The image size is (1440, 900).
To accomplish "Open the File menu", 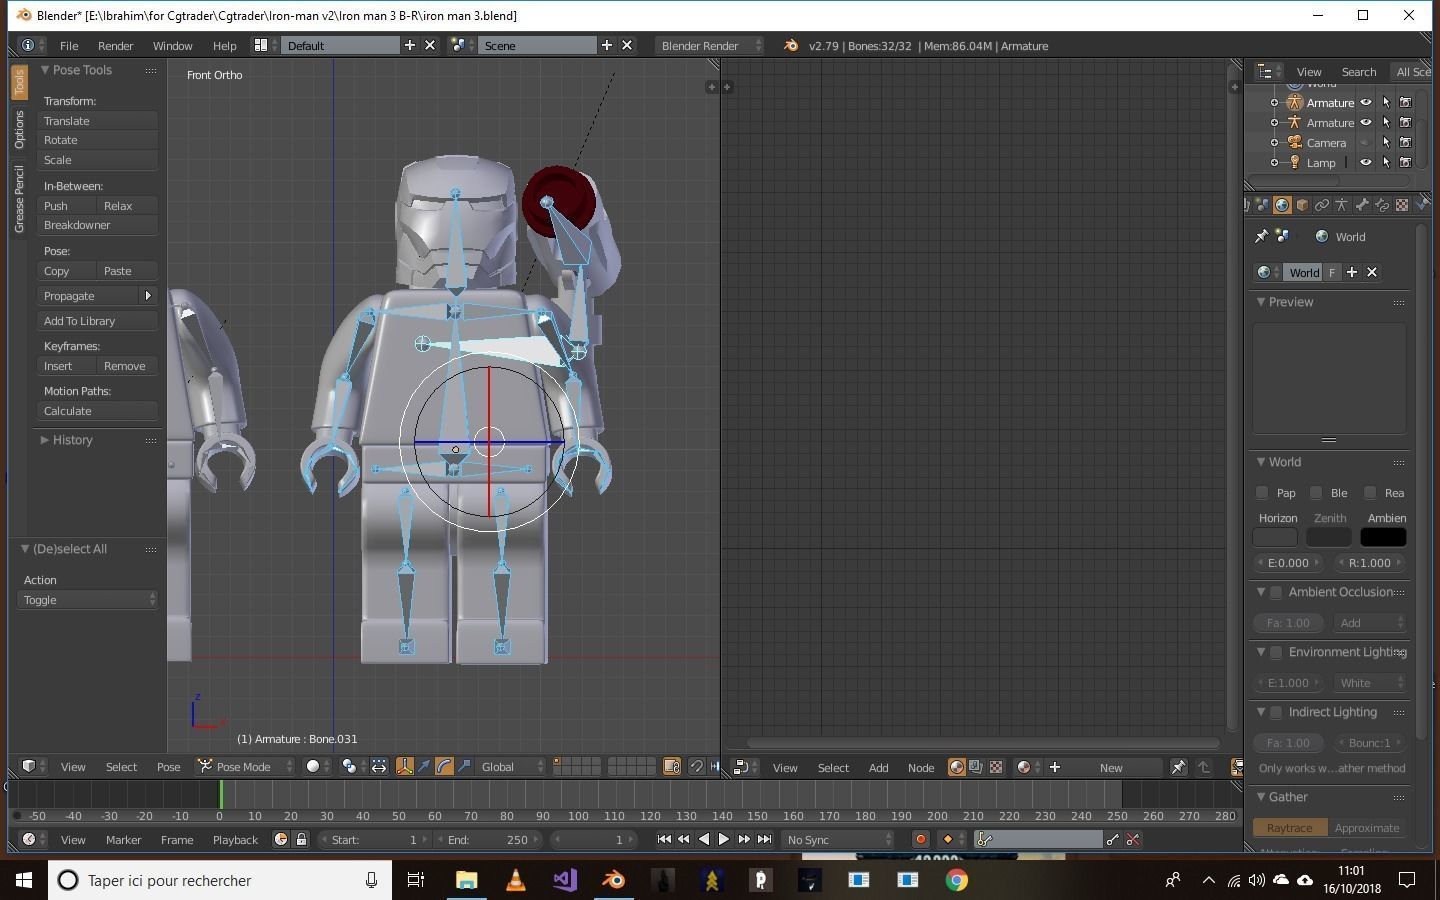I will click(69, 46).
